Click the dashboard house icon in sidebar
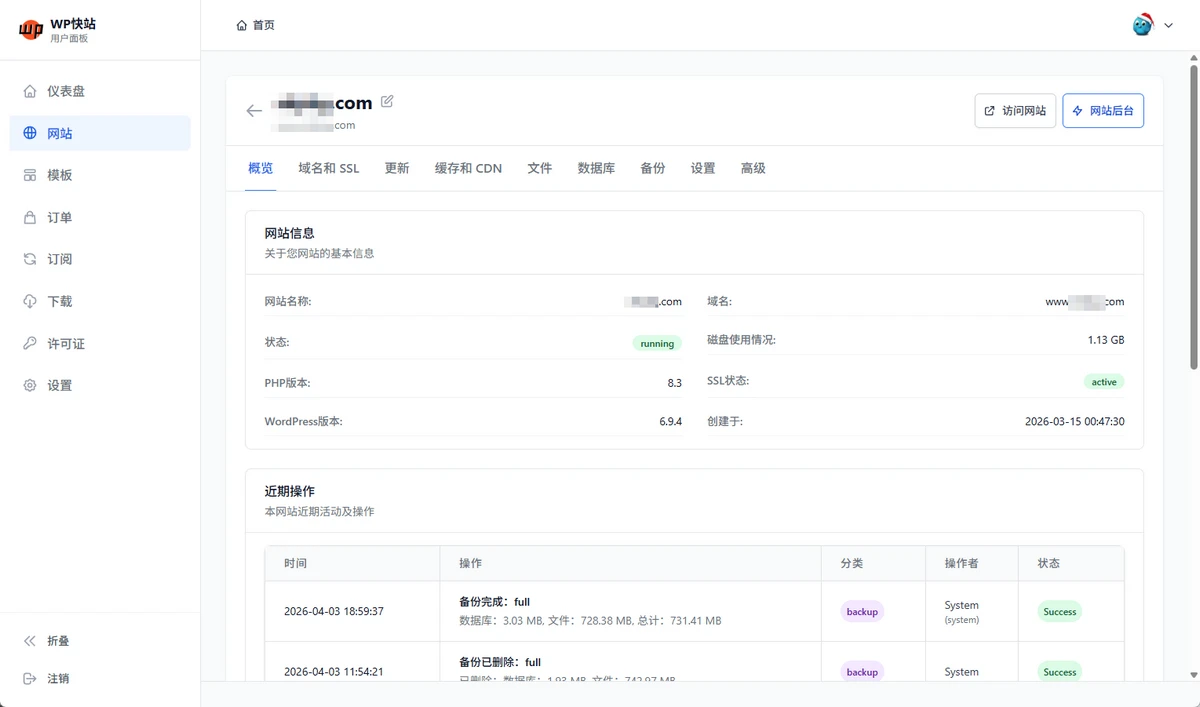This screenshot has width=1200, height=707. pos(30,91)
